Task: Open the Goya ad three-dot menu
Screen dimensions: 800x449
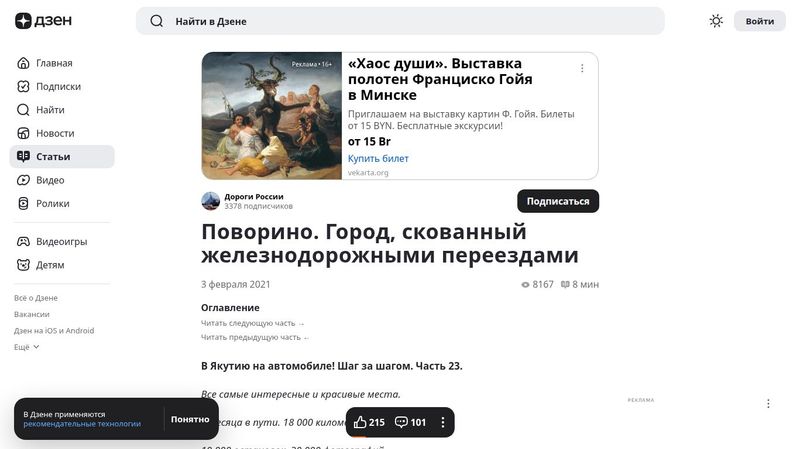Action: coord(582,68)
